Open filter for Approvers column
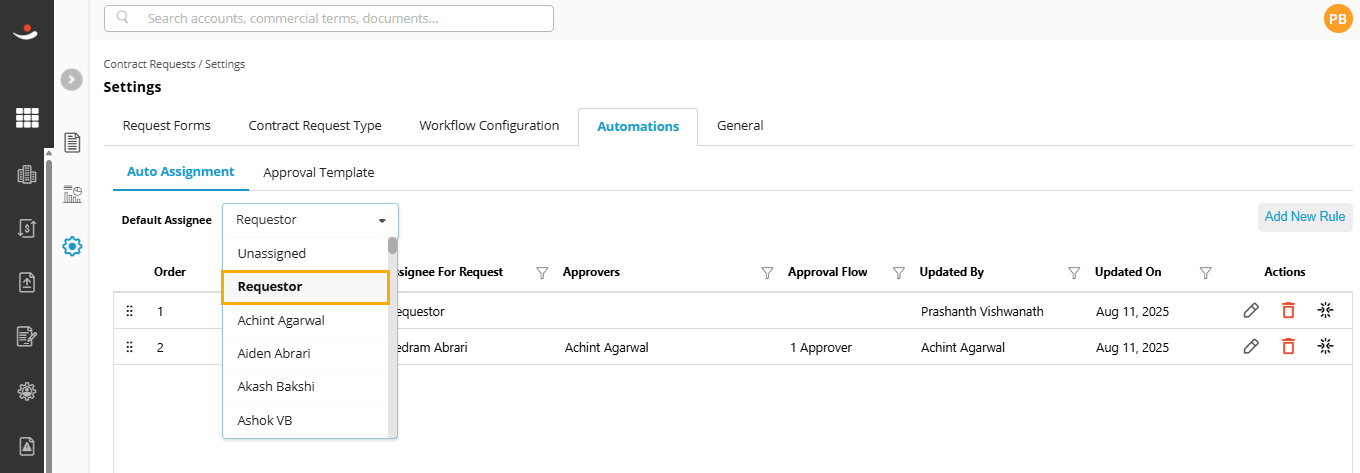Image resolution: width=1360 pixels, height=473 pixels. [768, 272]
